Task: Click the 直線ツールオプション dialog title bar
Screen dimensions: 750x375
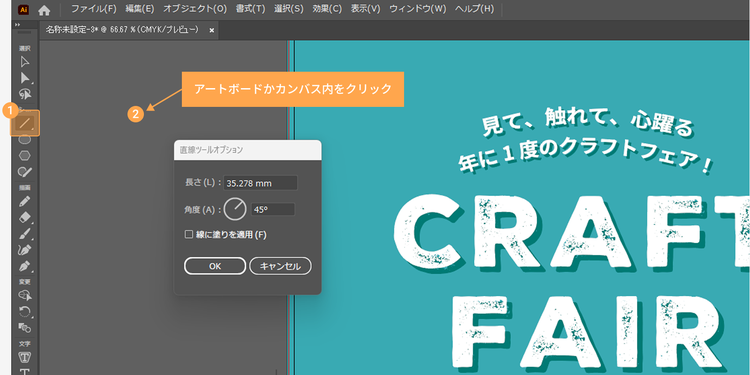Action: tap(247, 150)
